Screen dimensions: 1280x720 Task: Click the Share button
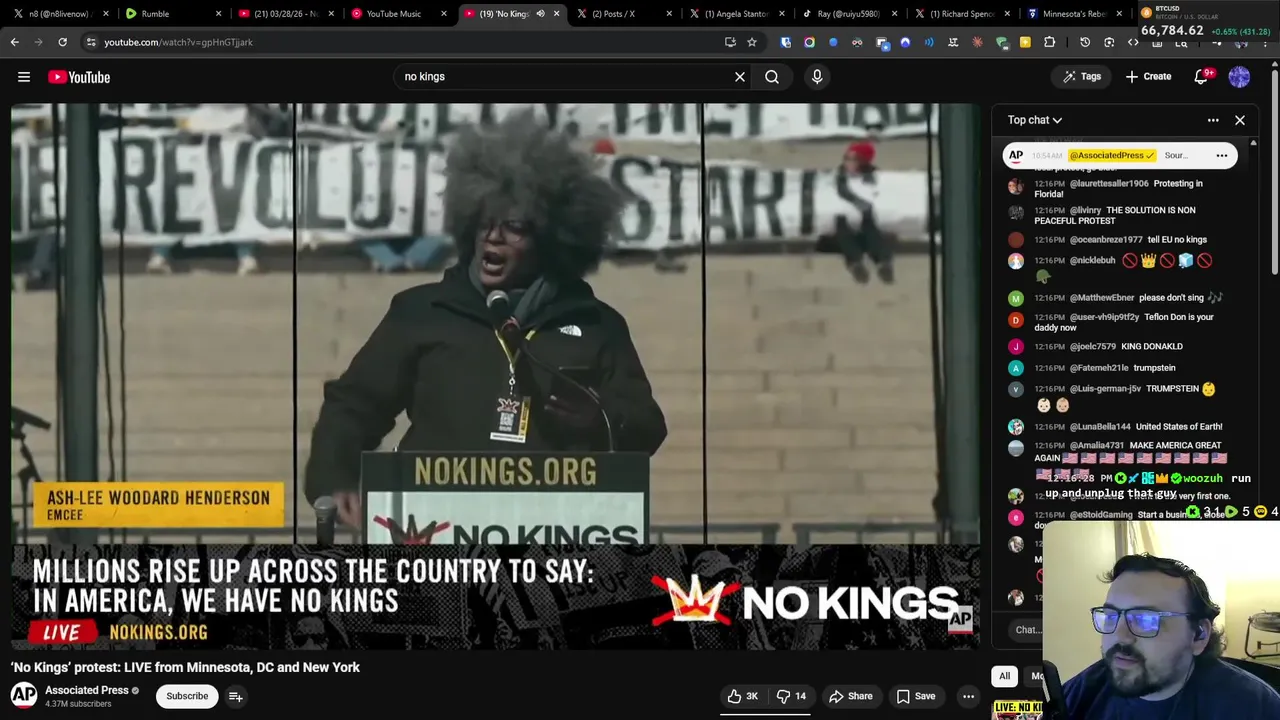[850, 696]
